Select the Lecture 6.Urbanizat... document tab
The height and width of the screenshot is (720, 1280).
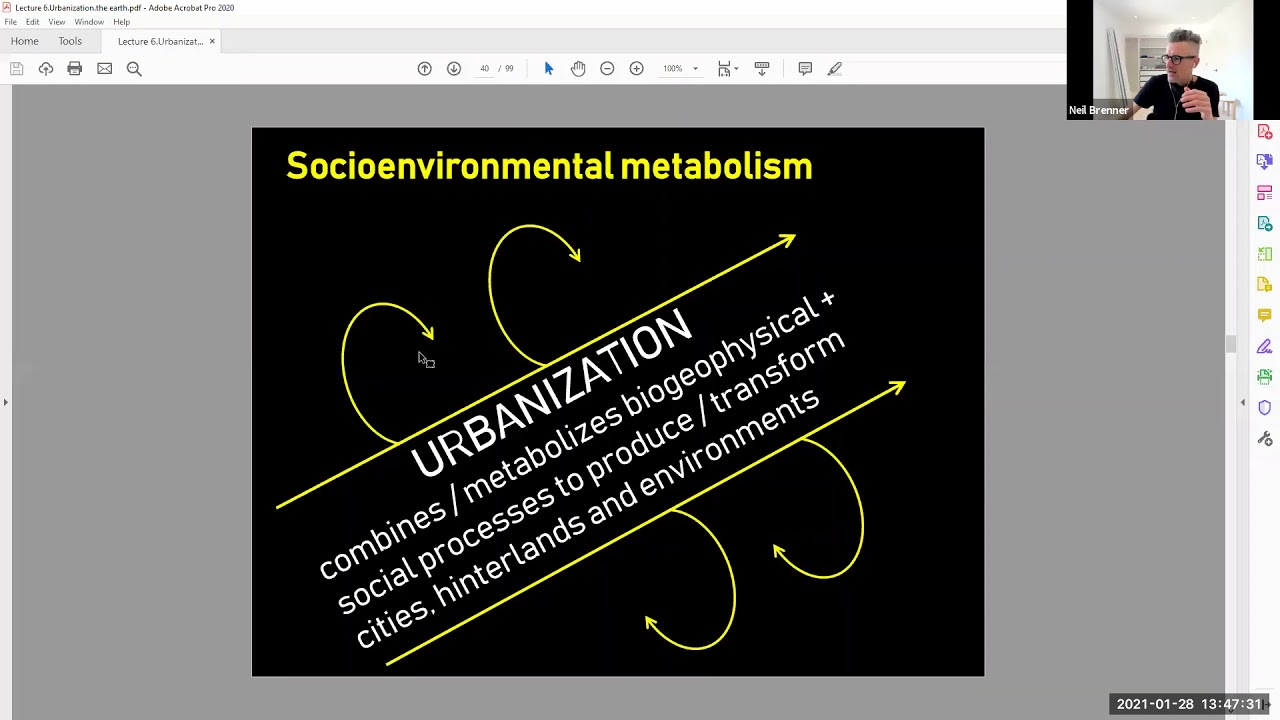click(x=160, y=41)
